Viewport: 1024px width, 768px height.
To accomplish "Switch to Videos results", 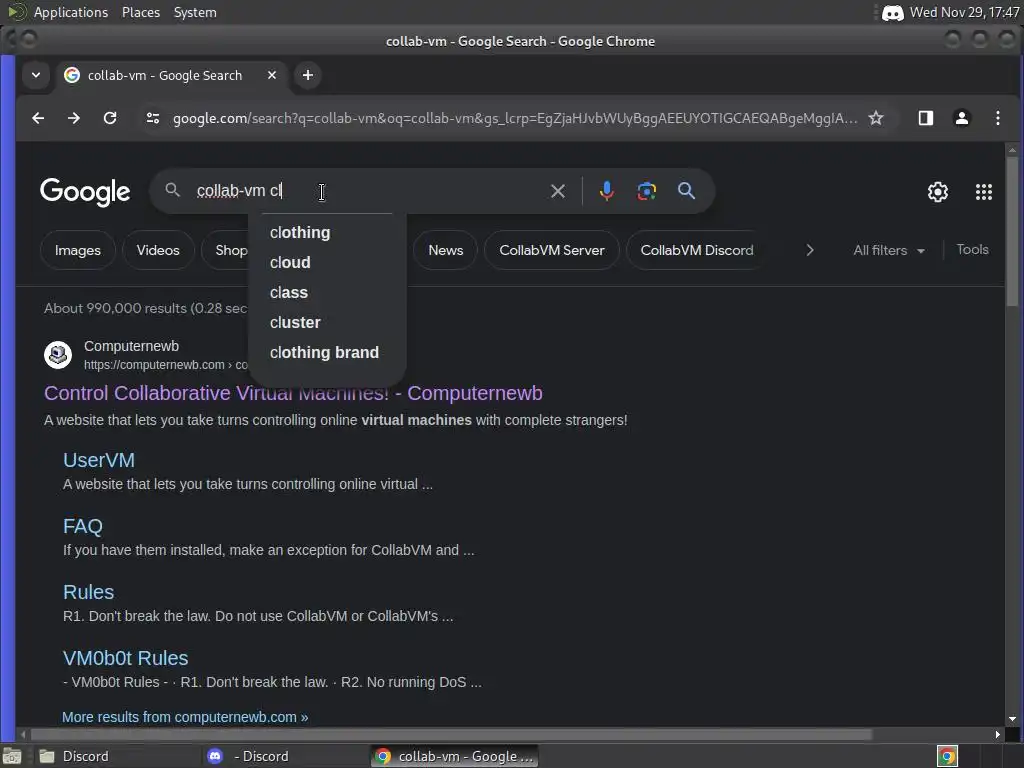I will 158,250.
